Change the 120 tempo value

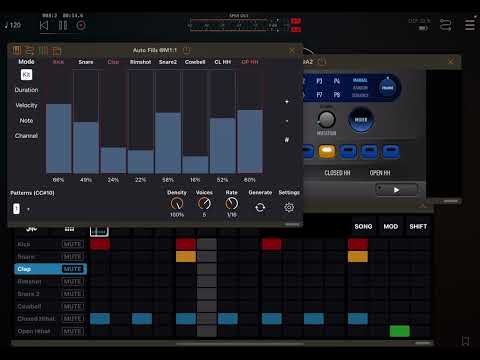click(x=13, y=25)
